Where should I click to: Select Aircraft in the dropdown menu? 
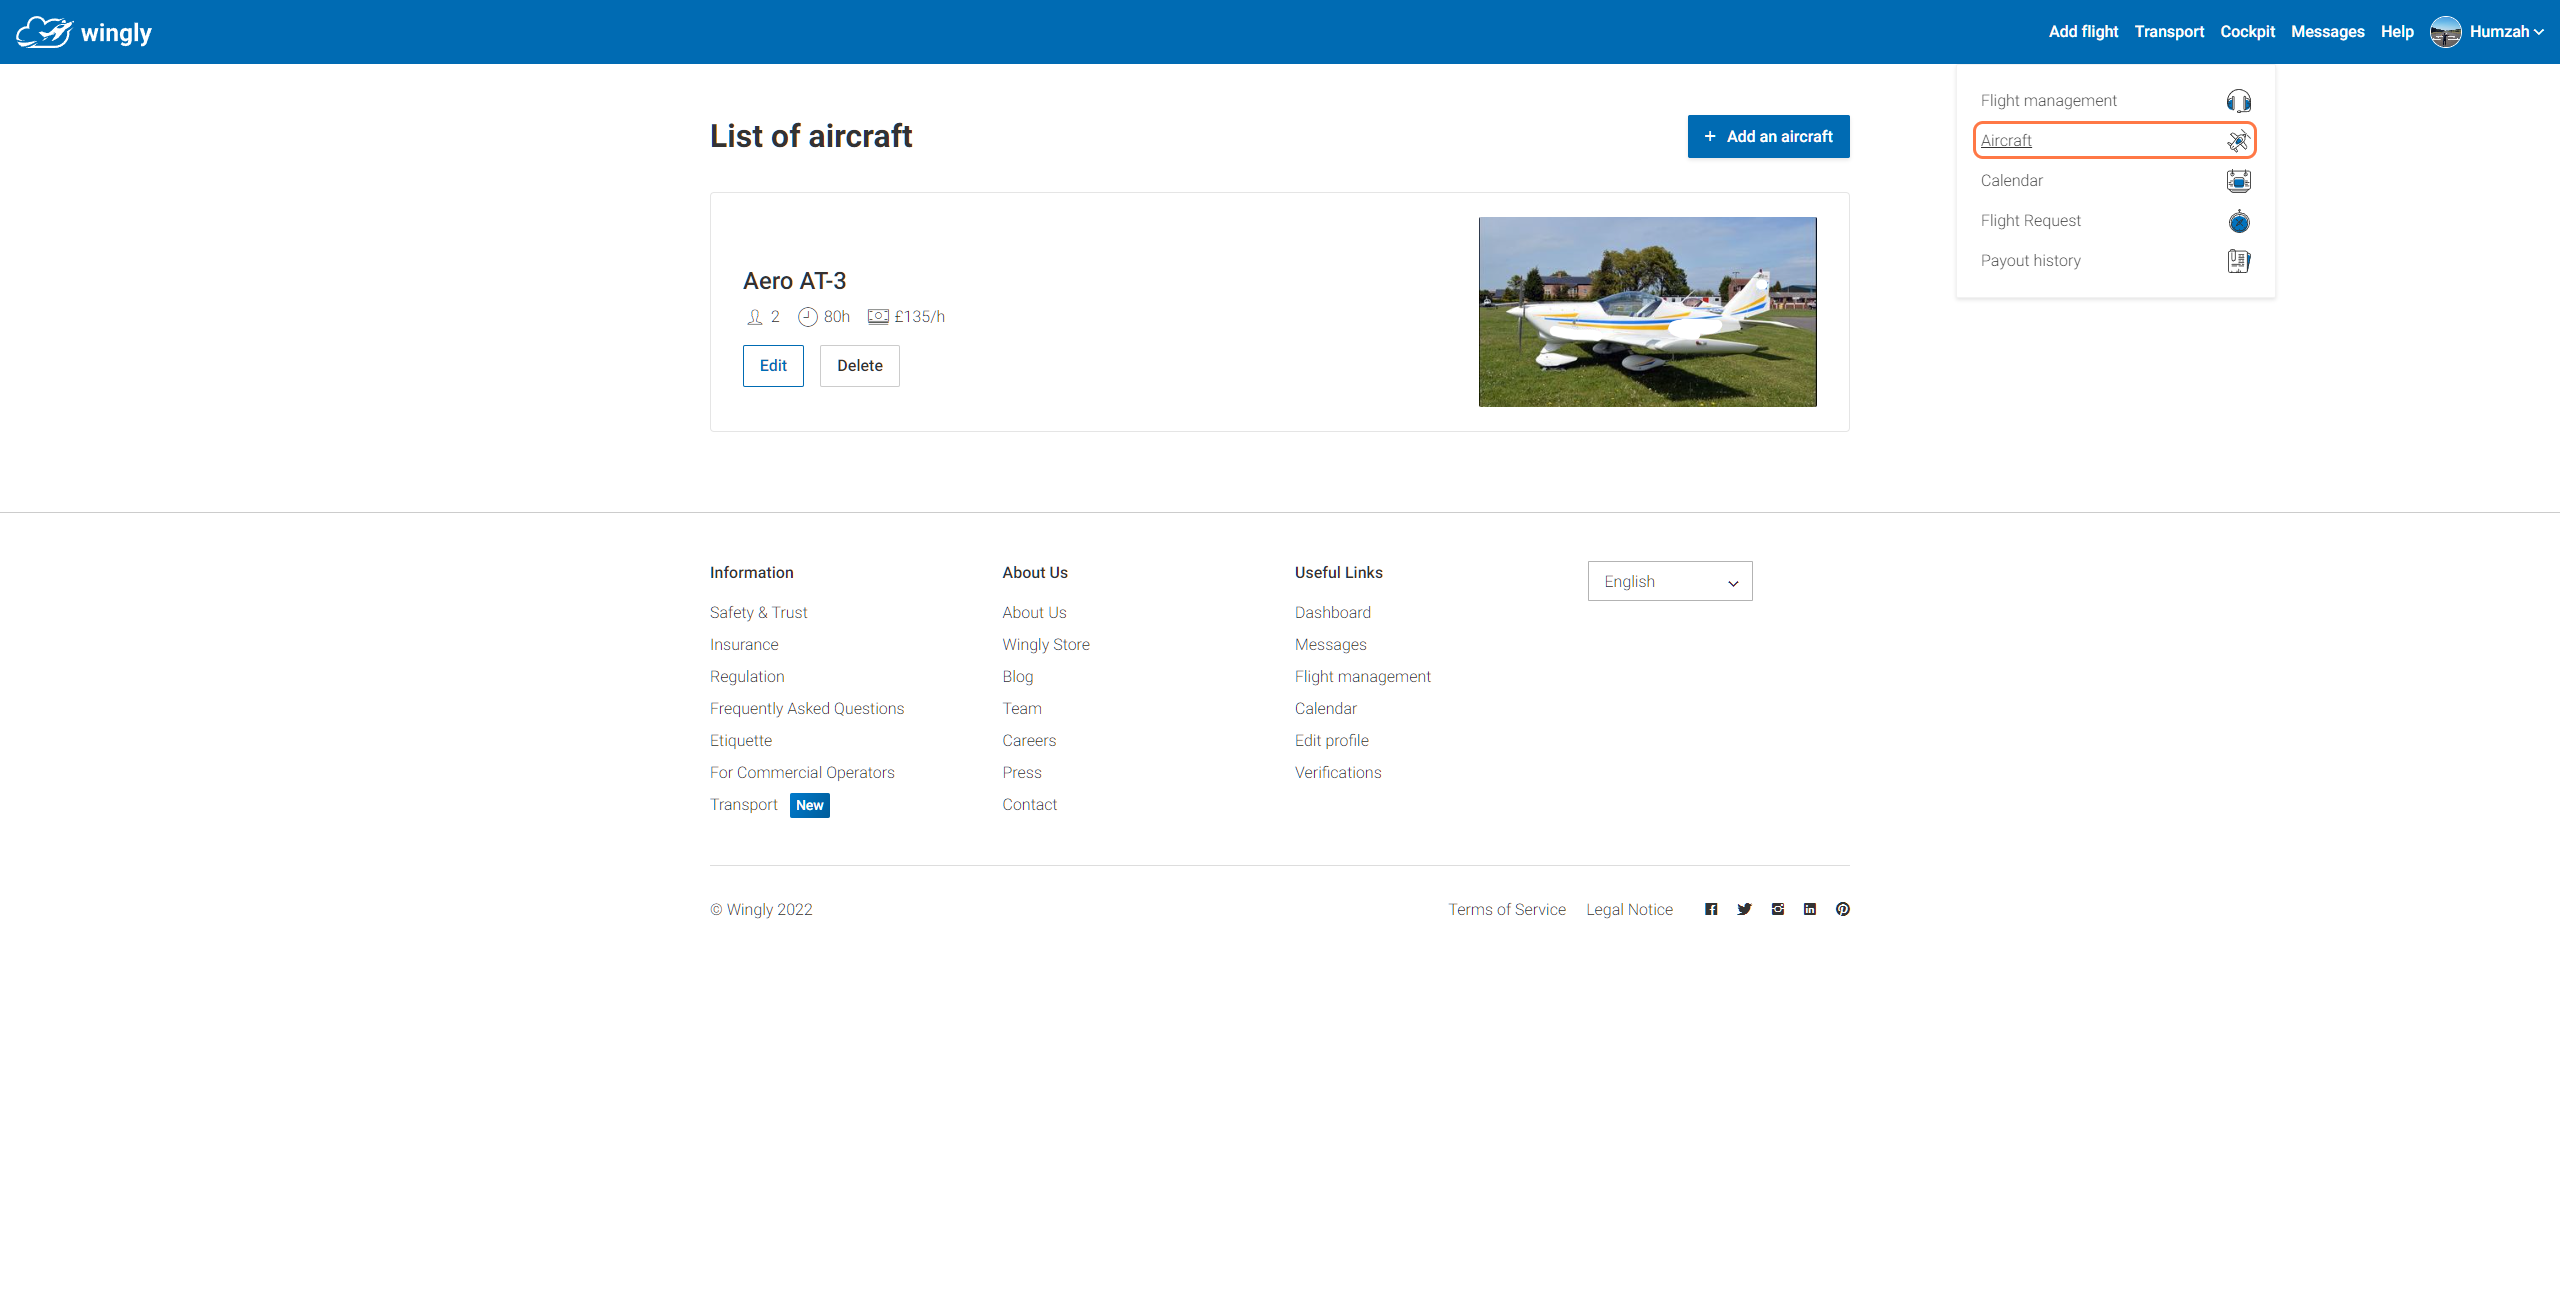(2115, 141)
